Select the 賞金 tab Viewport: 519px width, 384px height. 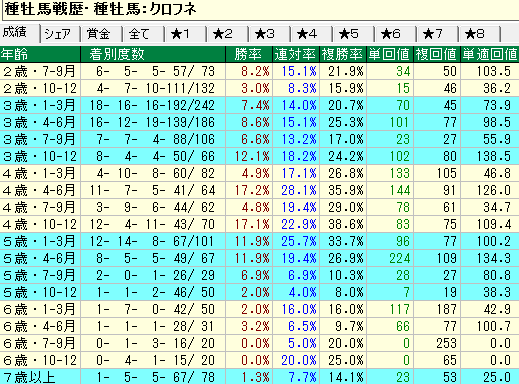click(x=102, y=34)
